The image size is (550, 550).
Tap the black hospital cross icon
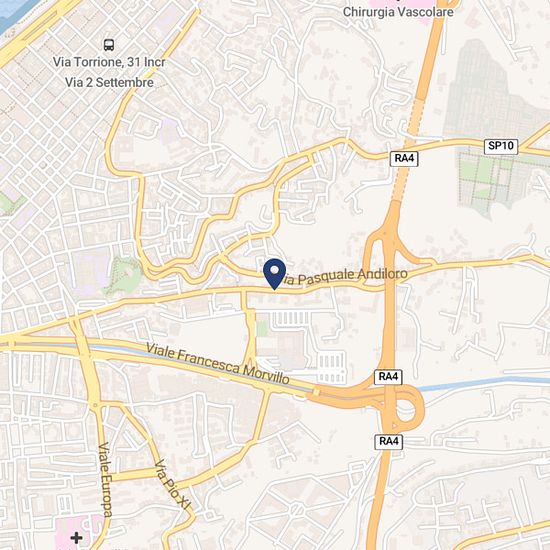(x=76, y=538)
